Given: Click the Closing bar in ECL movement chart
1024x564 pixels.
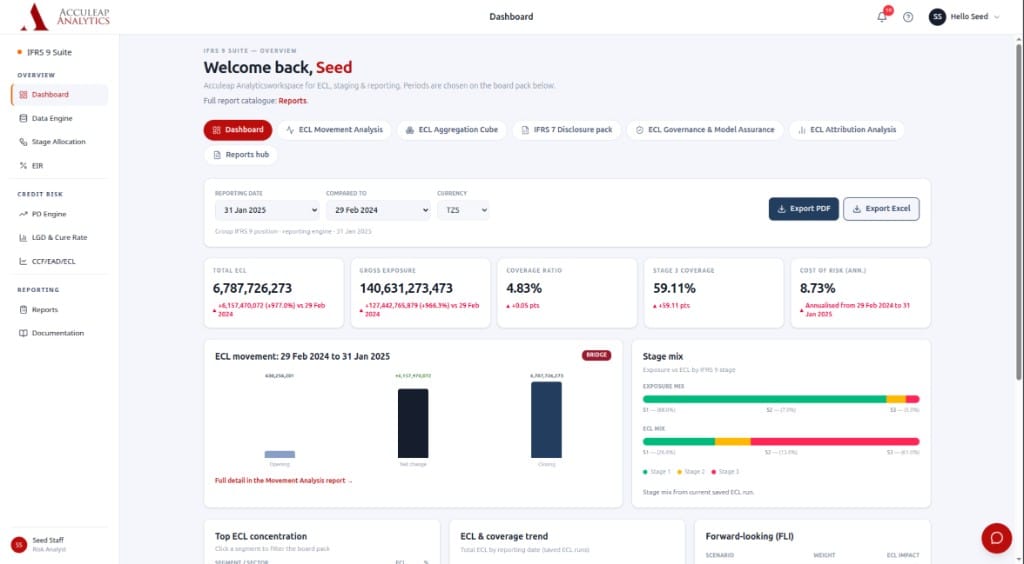Looking at the screenshot, I should [x=546, y=420].
